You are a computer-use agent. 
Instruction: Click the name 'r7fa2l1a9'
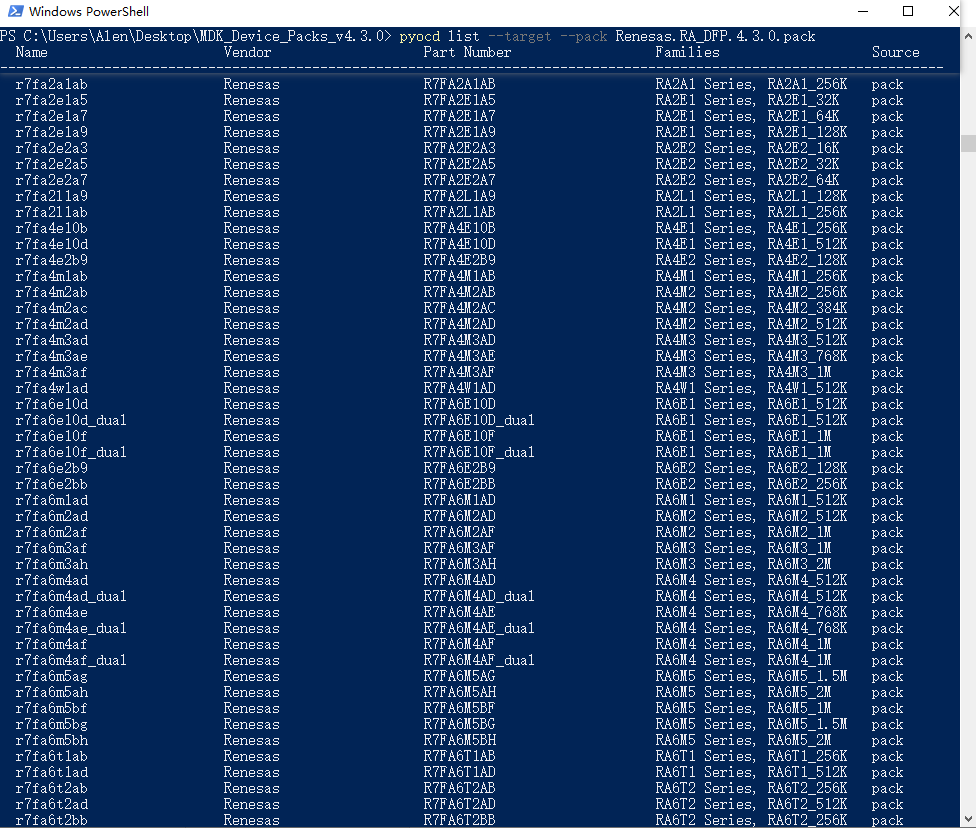point(52,196)
